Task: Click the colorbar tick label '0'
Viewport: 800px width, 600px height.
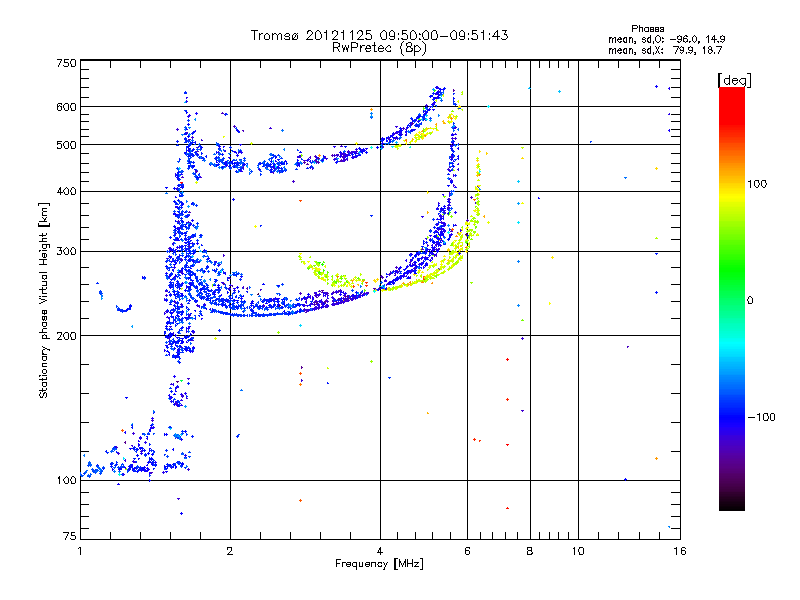Action: coord(750,301)
